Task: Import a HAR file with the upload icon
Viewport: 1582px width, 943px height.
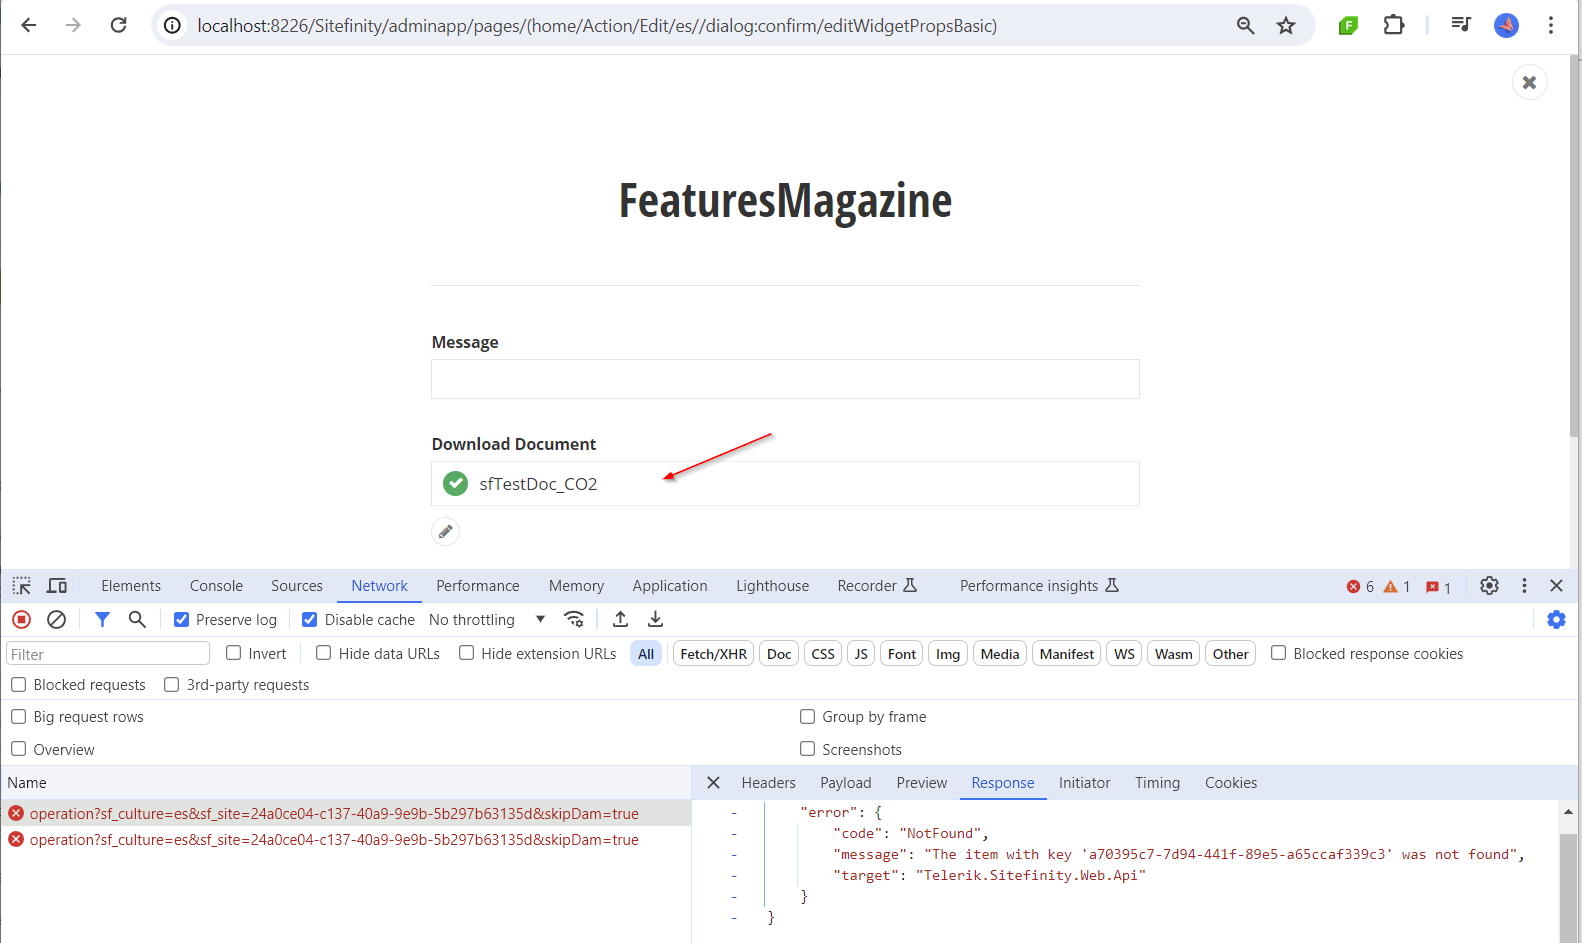Action: coord(620,620)
